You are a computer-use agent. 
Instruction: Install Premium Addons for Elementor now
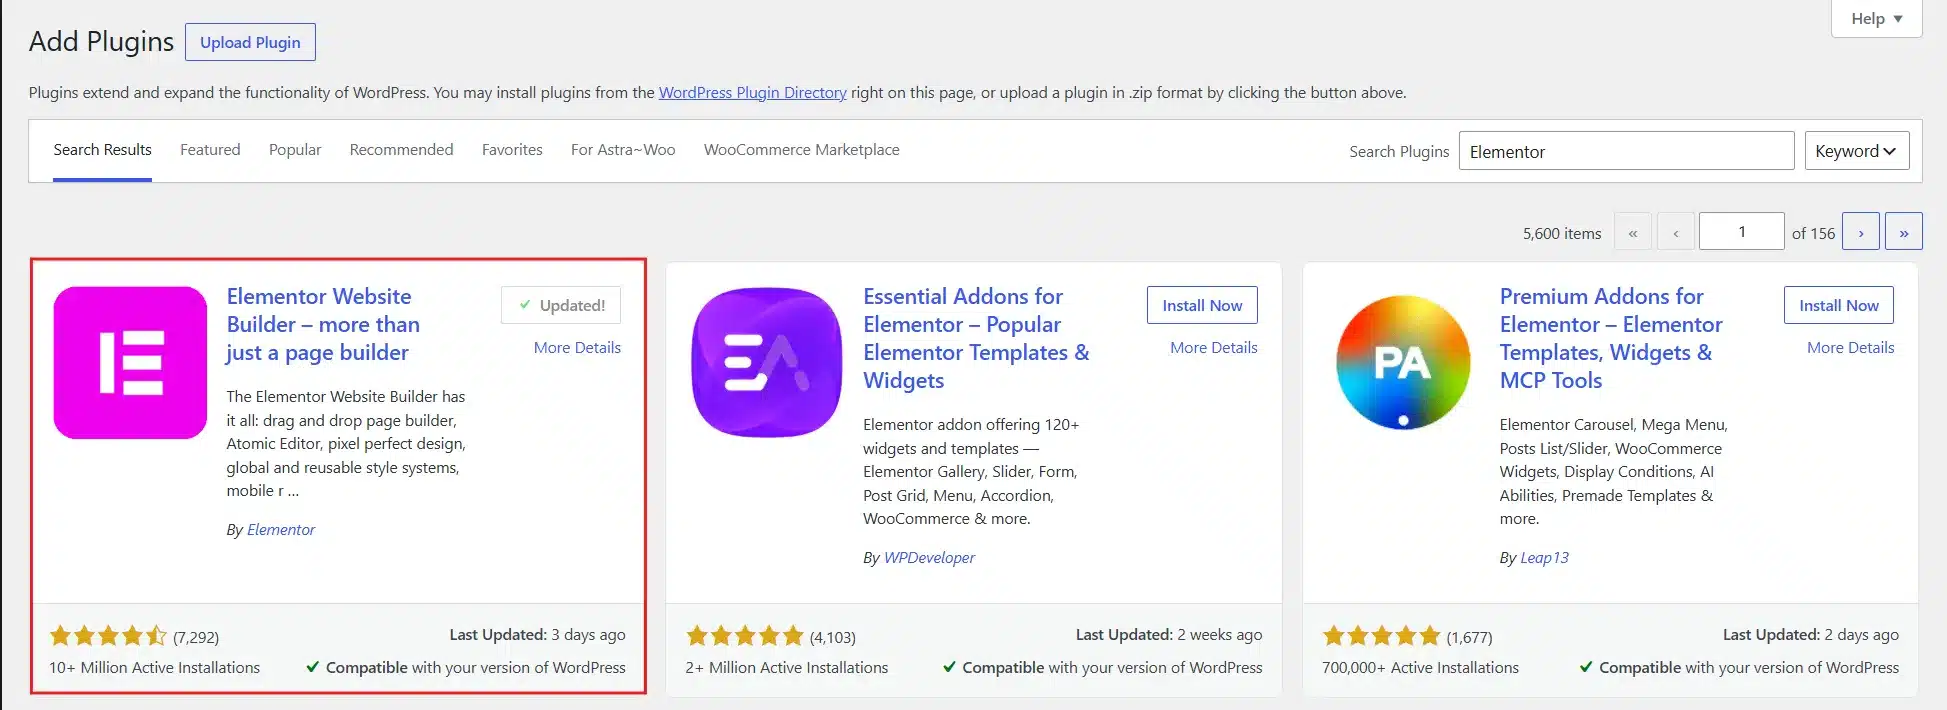(1839, 305)
